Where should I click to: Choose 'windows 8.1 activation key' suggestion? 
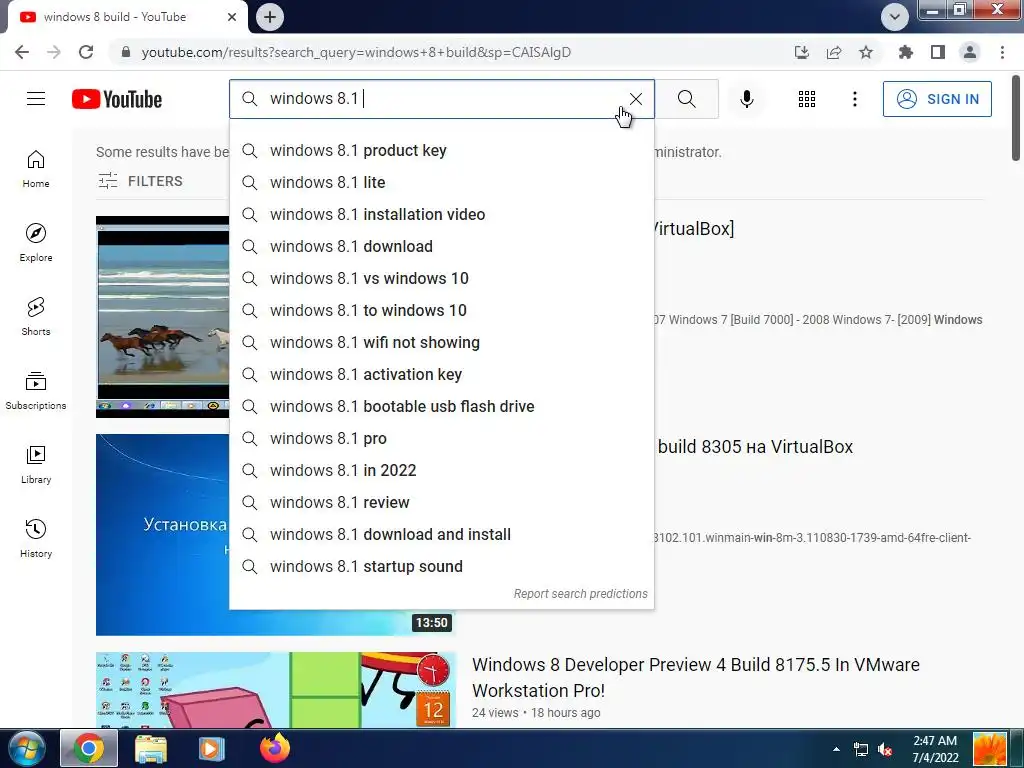[441, 374]
